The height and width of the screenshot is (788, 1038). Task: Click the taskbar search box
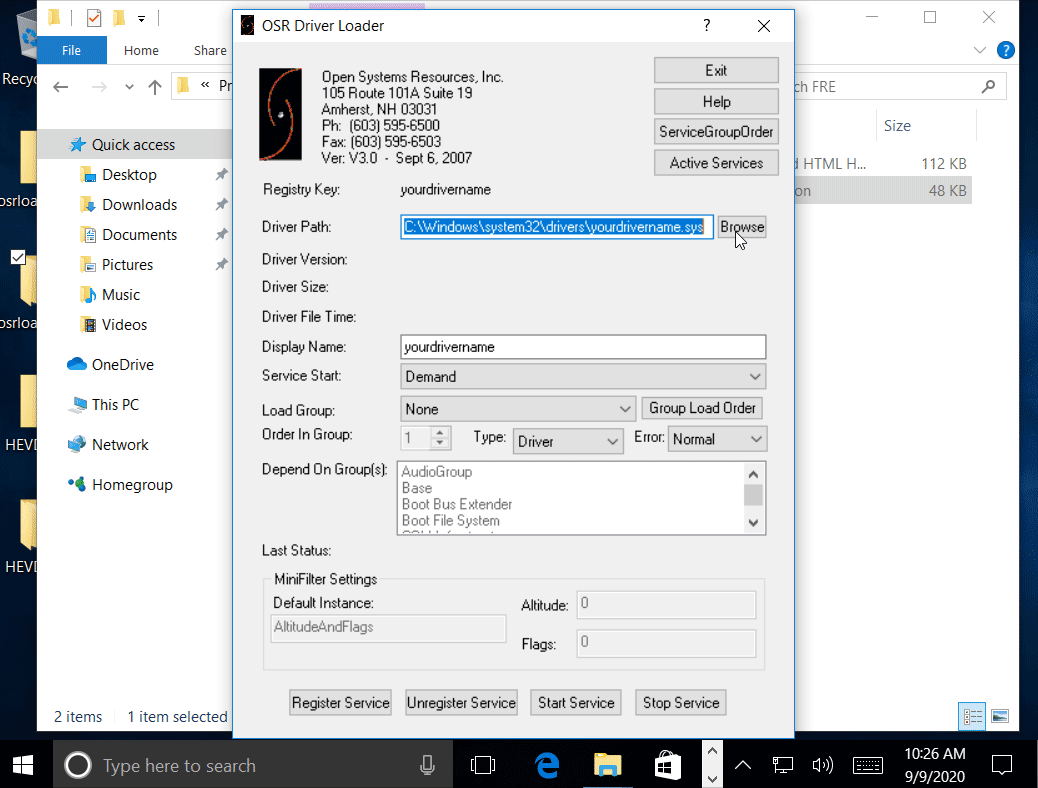[252, 765]
